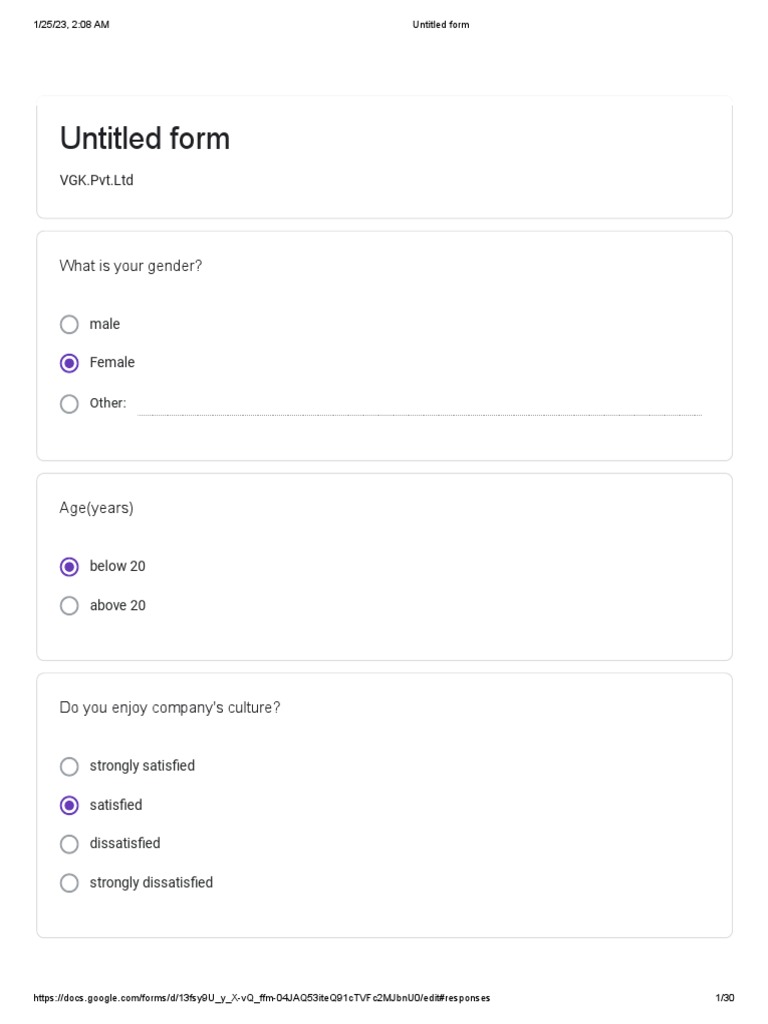This screenshot has height=1024, width=768.
Task: Click the Other gender text field
Action: pyautogui.click(x=419, y=404)
